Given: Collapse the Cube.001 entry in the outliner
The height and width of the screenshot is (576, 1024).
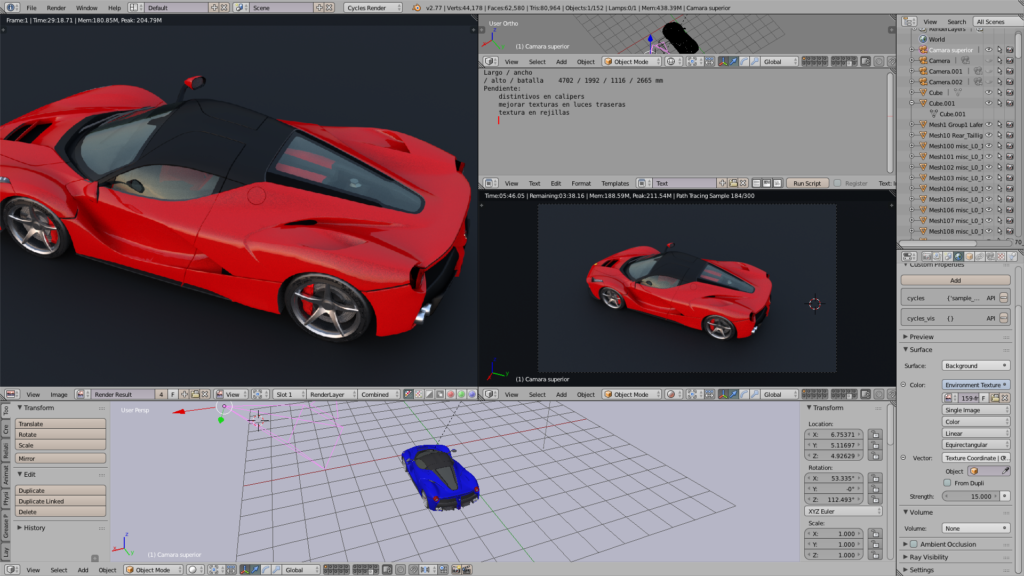Looking at the screenshot, I should click(909, 103).
